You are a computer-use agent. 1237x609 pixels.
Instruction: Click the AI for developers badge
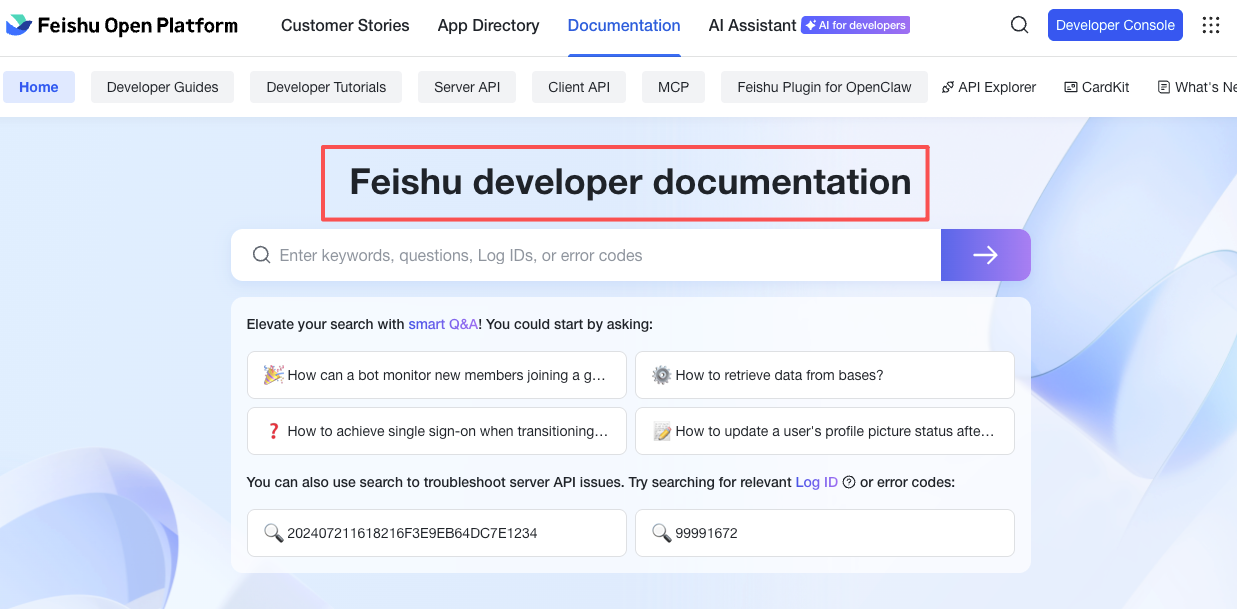click(855, 25)
